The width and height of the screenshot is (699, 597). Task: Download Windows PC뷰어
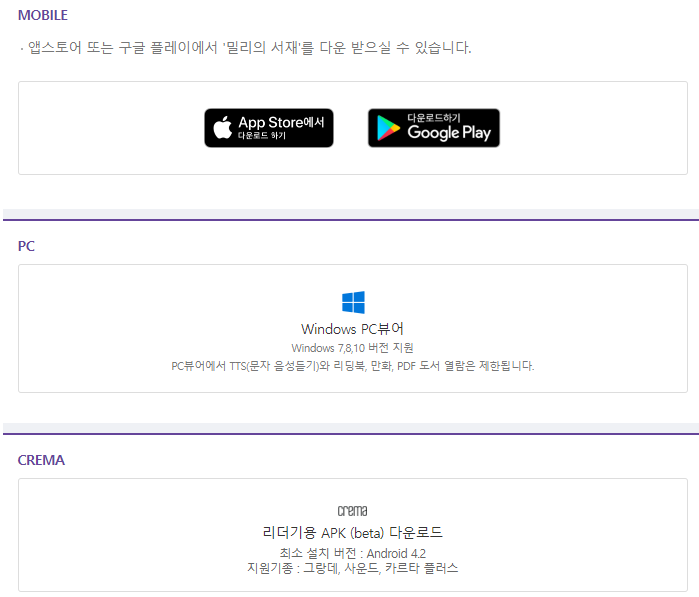click(352, 329)
